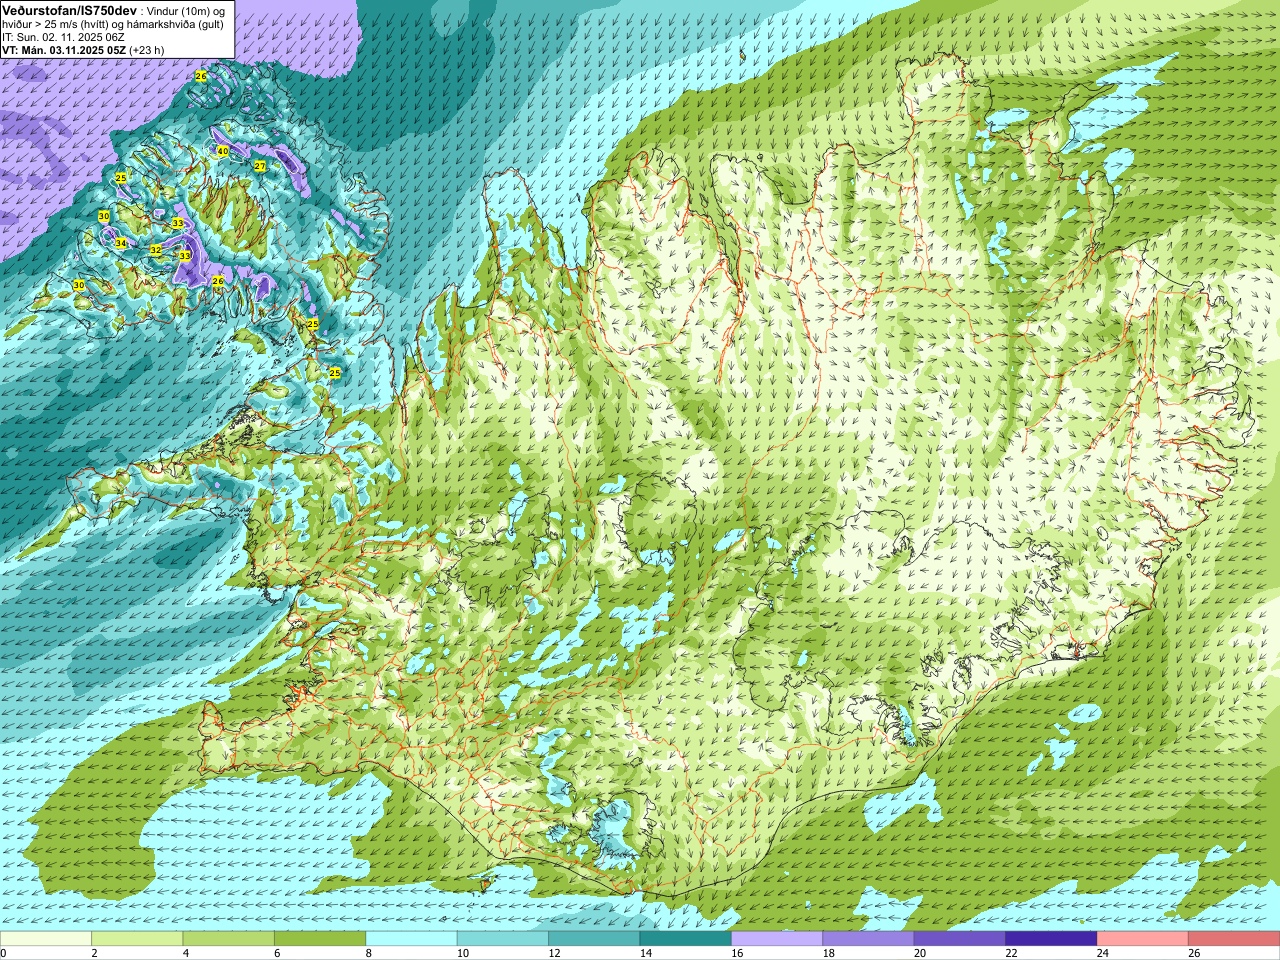Select the dark teal 14–16 legend swatch
Screen dimensions: 1280x960
pos(685,939)
